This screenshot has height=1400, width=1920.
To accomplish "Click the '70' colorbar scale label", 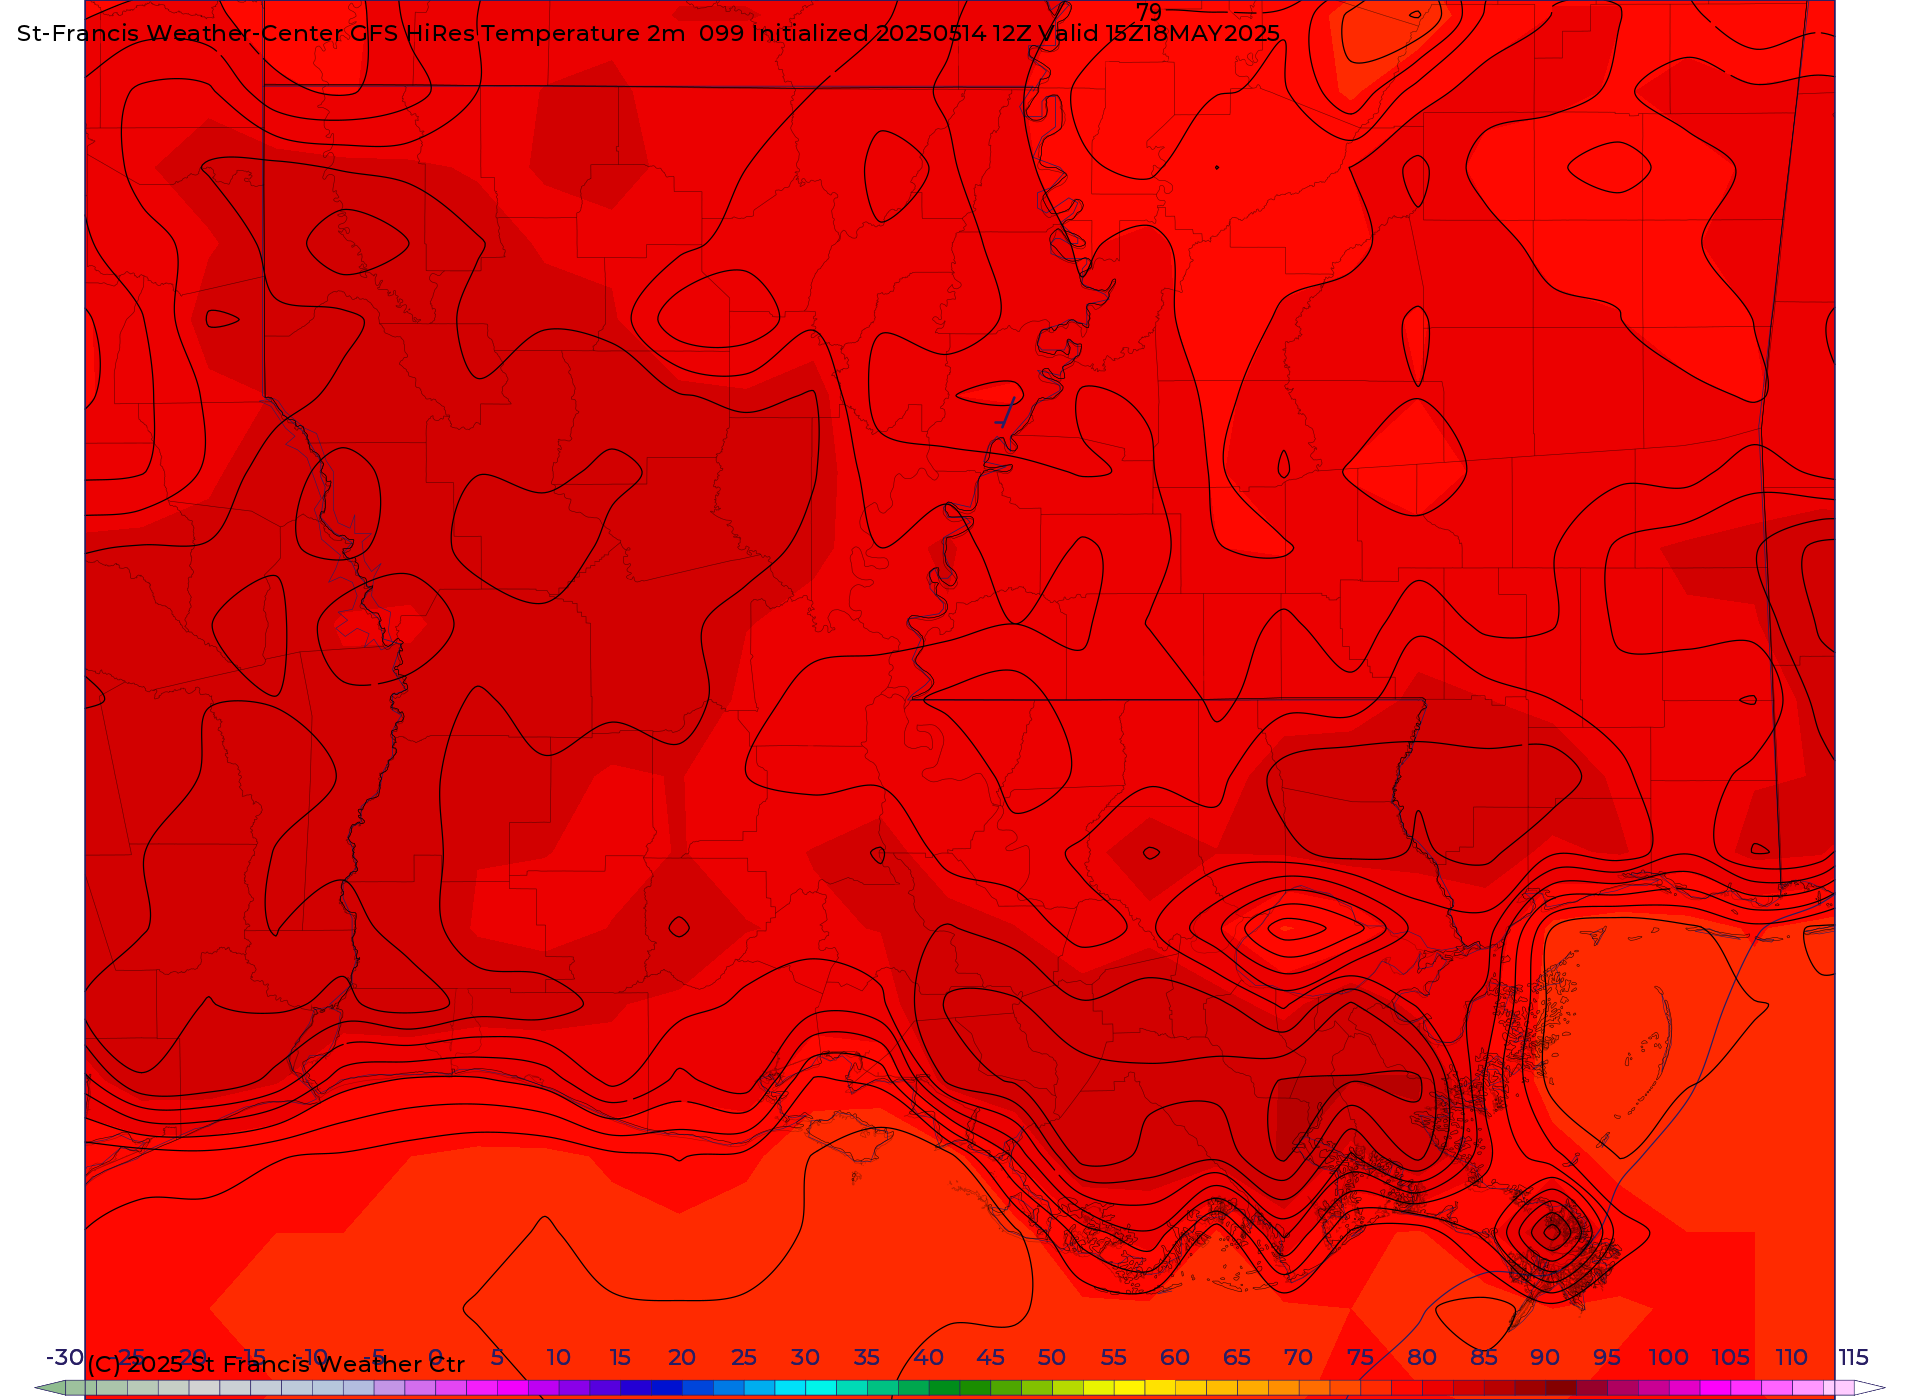I will coord(1298,1357).
